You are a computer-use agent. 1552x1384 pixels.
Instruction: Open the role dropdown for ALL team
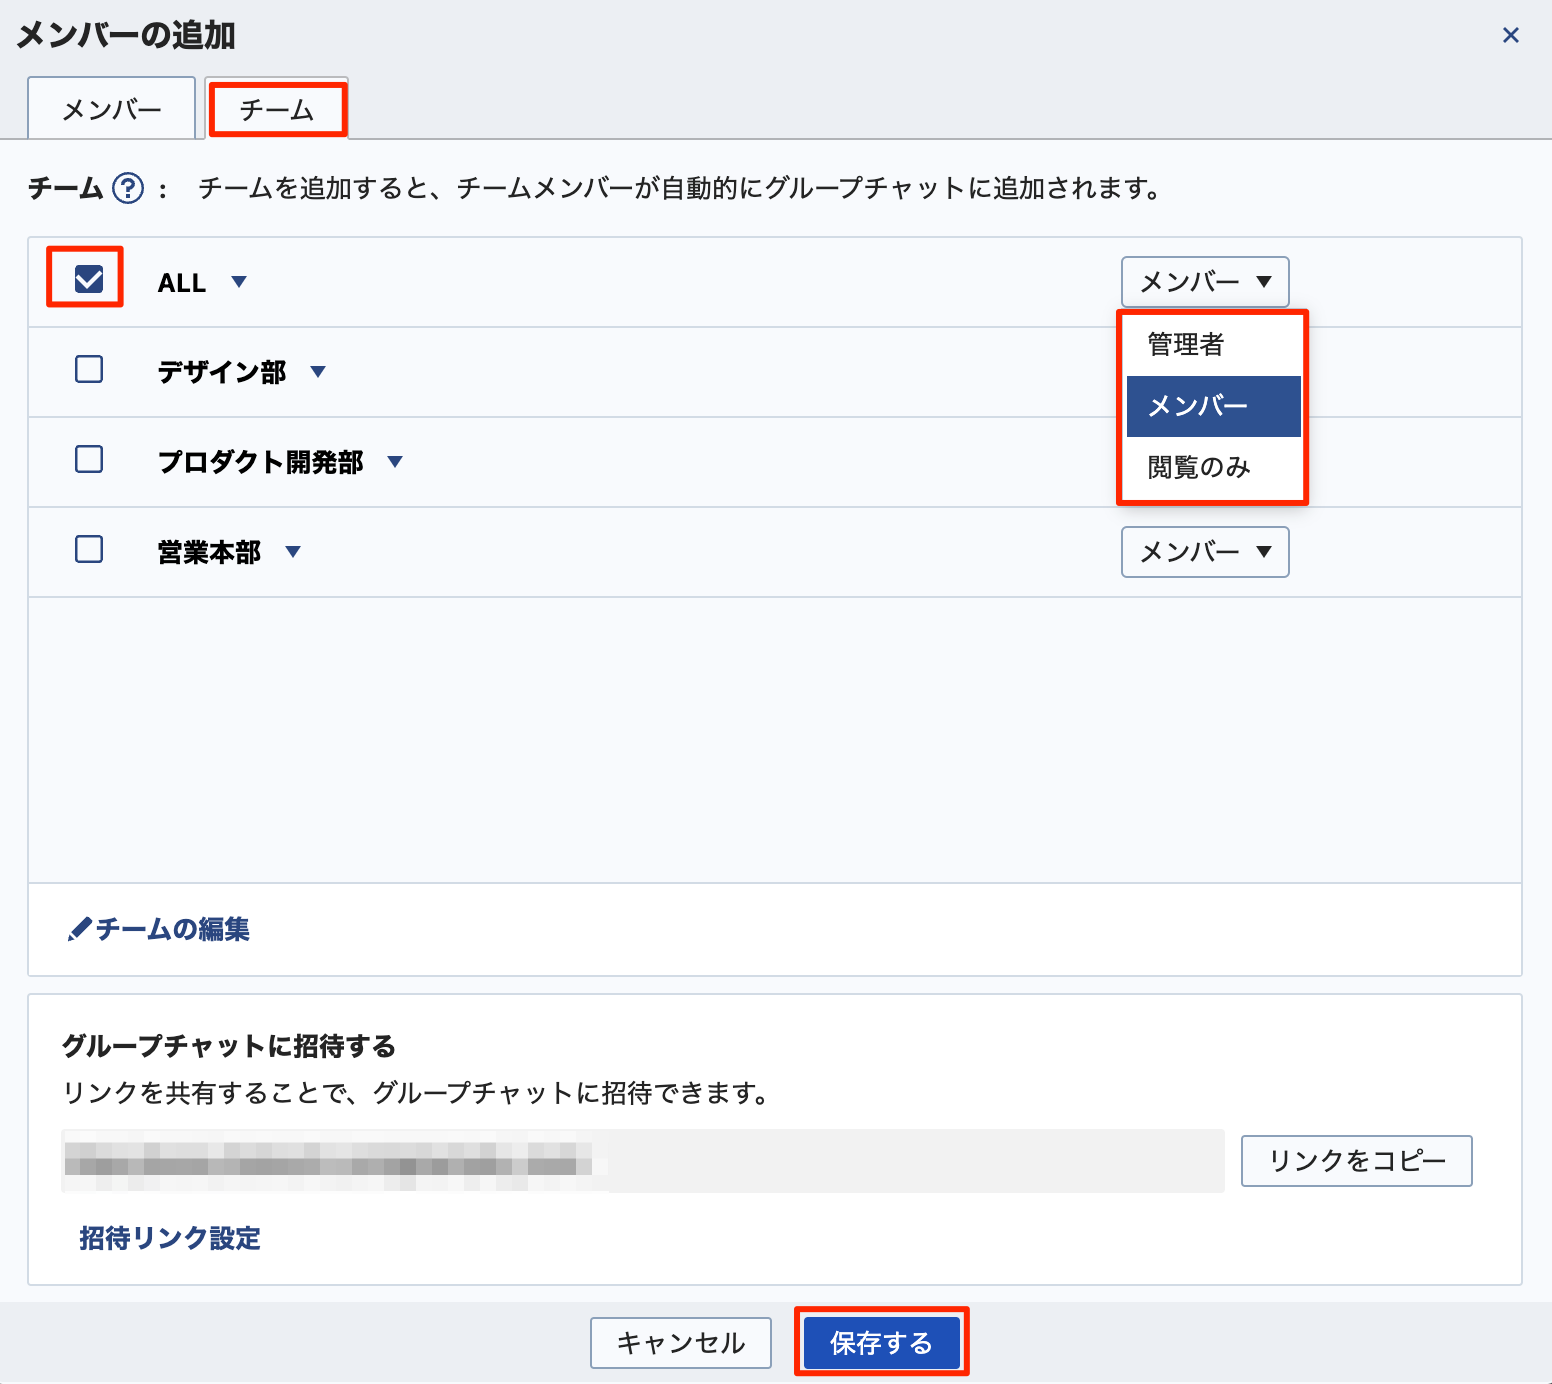[1204, 282]
